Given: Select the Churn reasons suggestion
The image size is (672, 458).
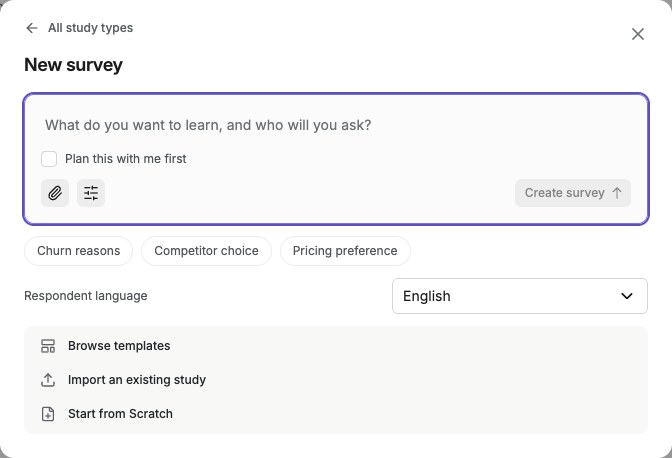Looking at the screenshot, I should tap(78, 251).
